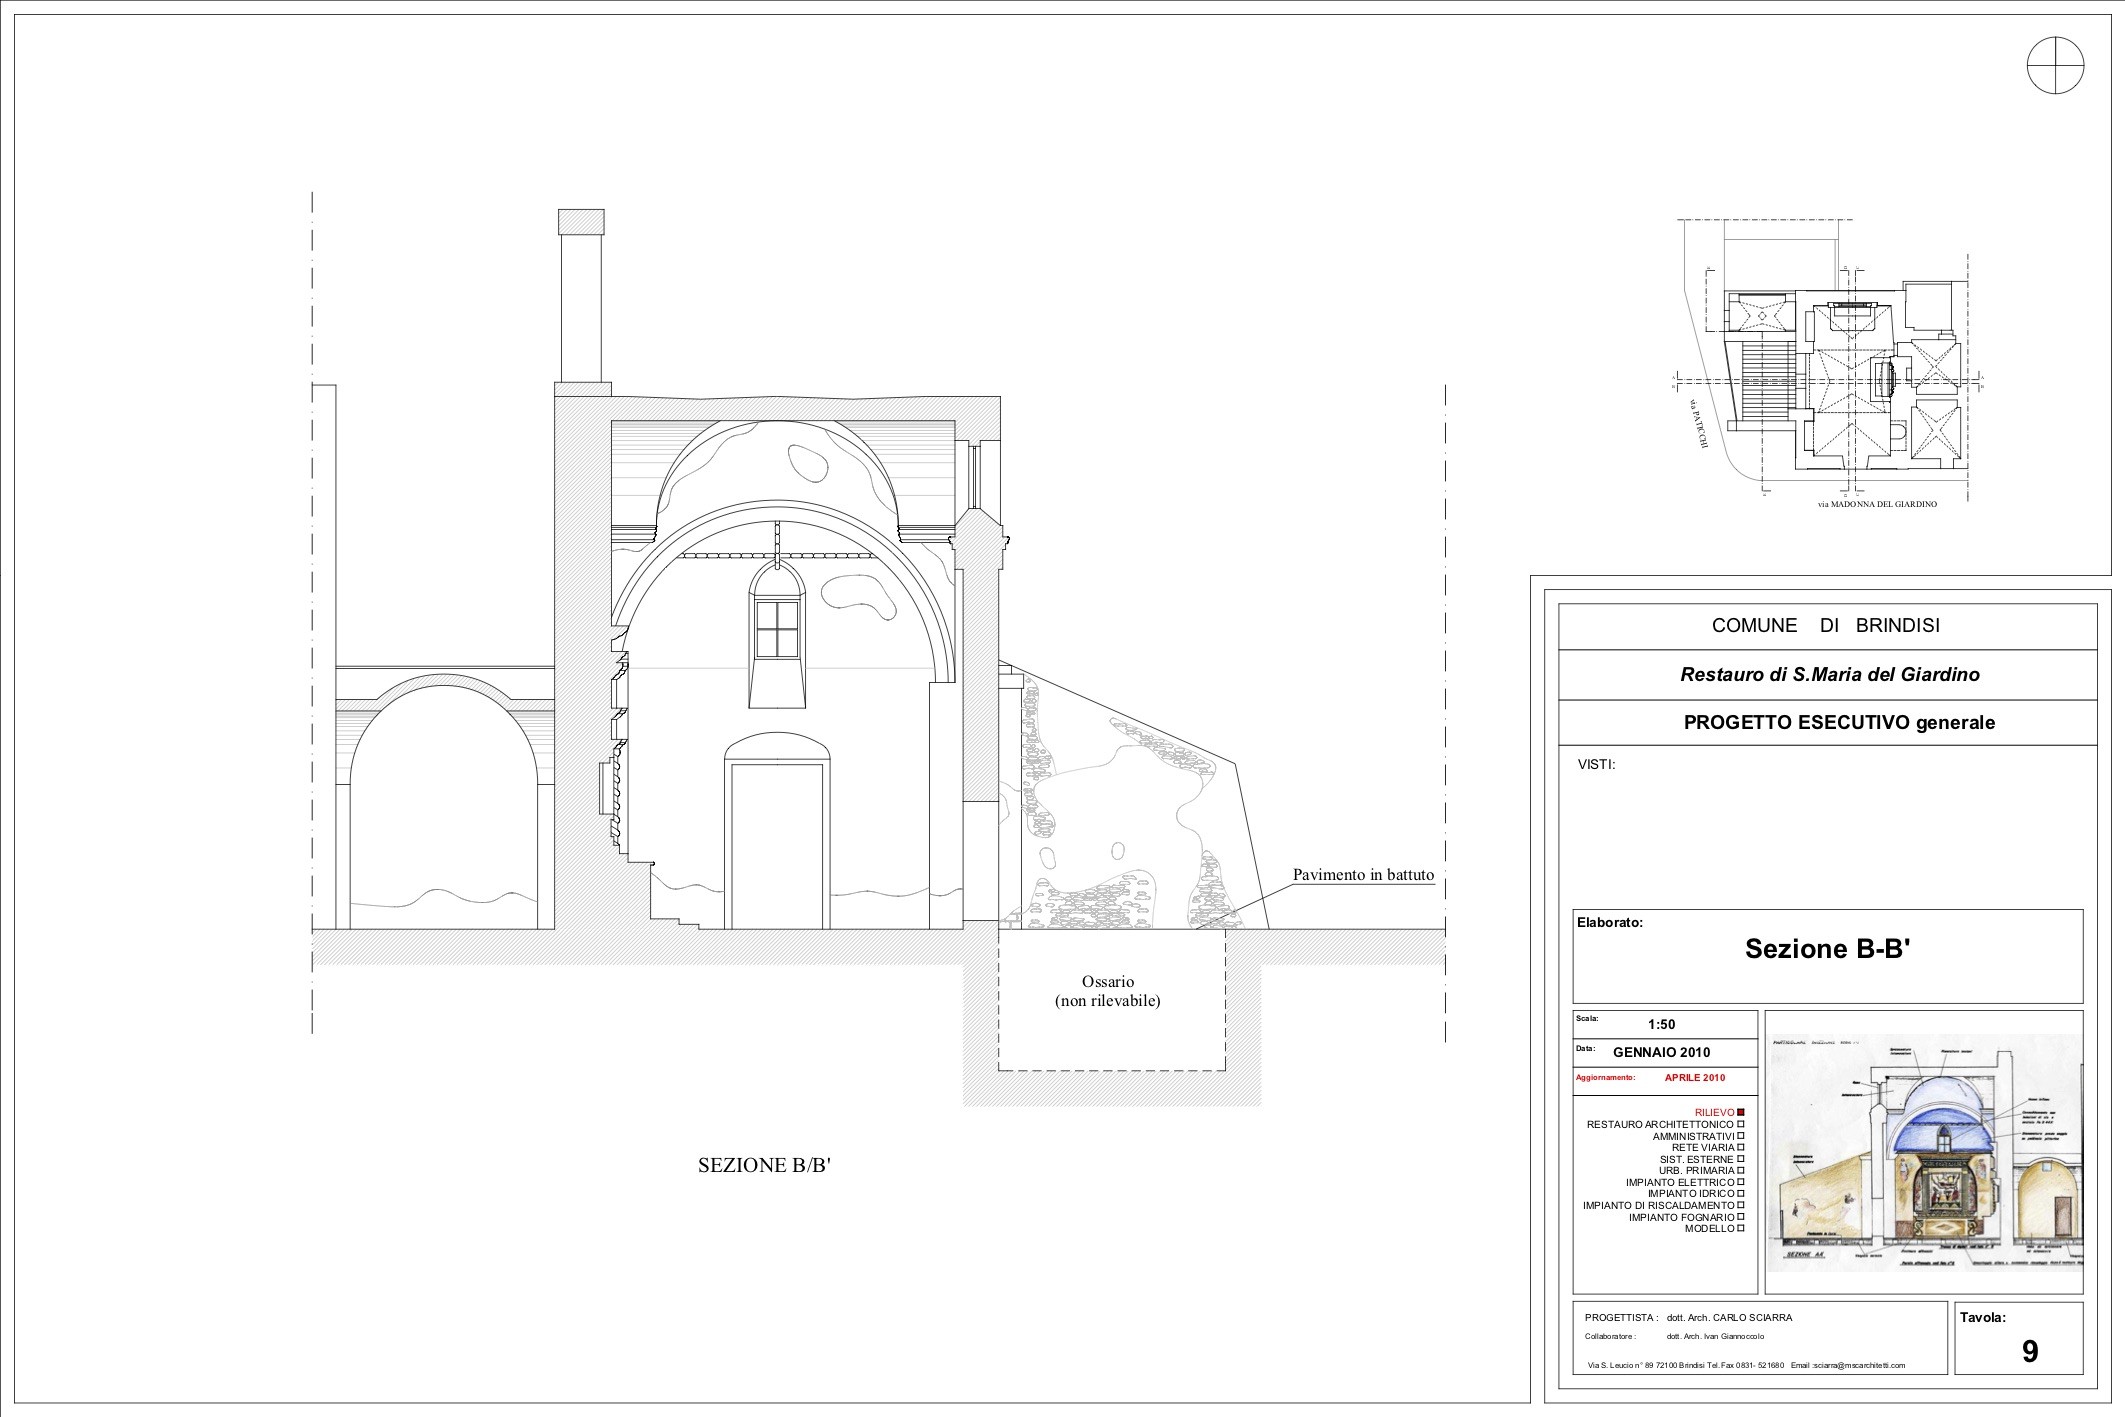The height and width of the screenshot is (1417, 2125).
Task: Check the IMPIANTO FOGNARIO box
Action: pyautogui.click(x=1741, y=1217)
